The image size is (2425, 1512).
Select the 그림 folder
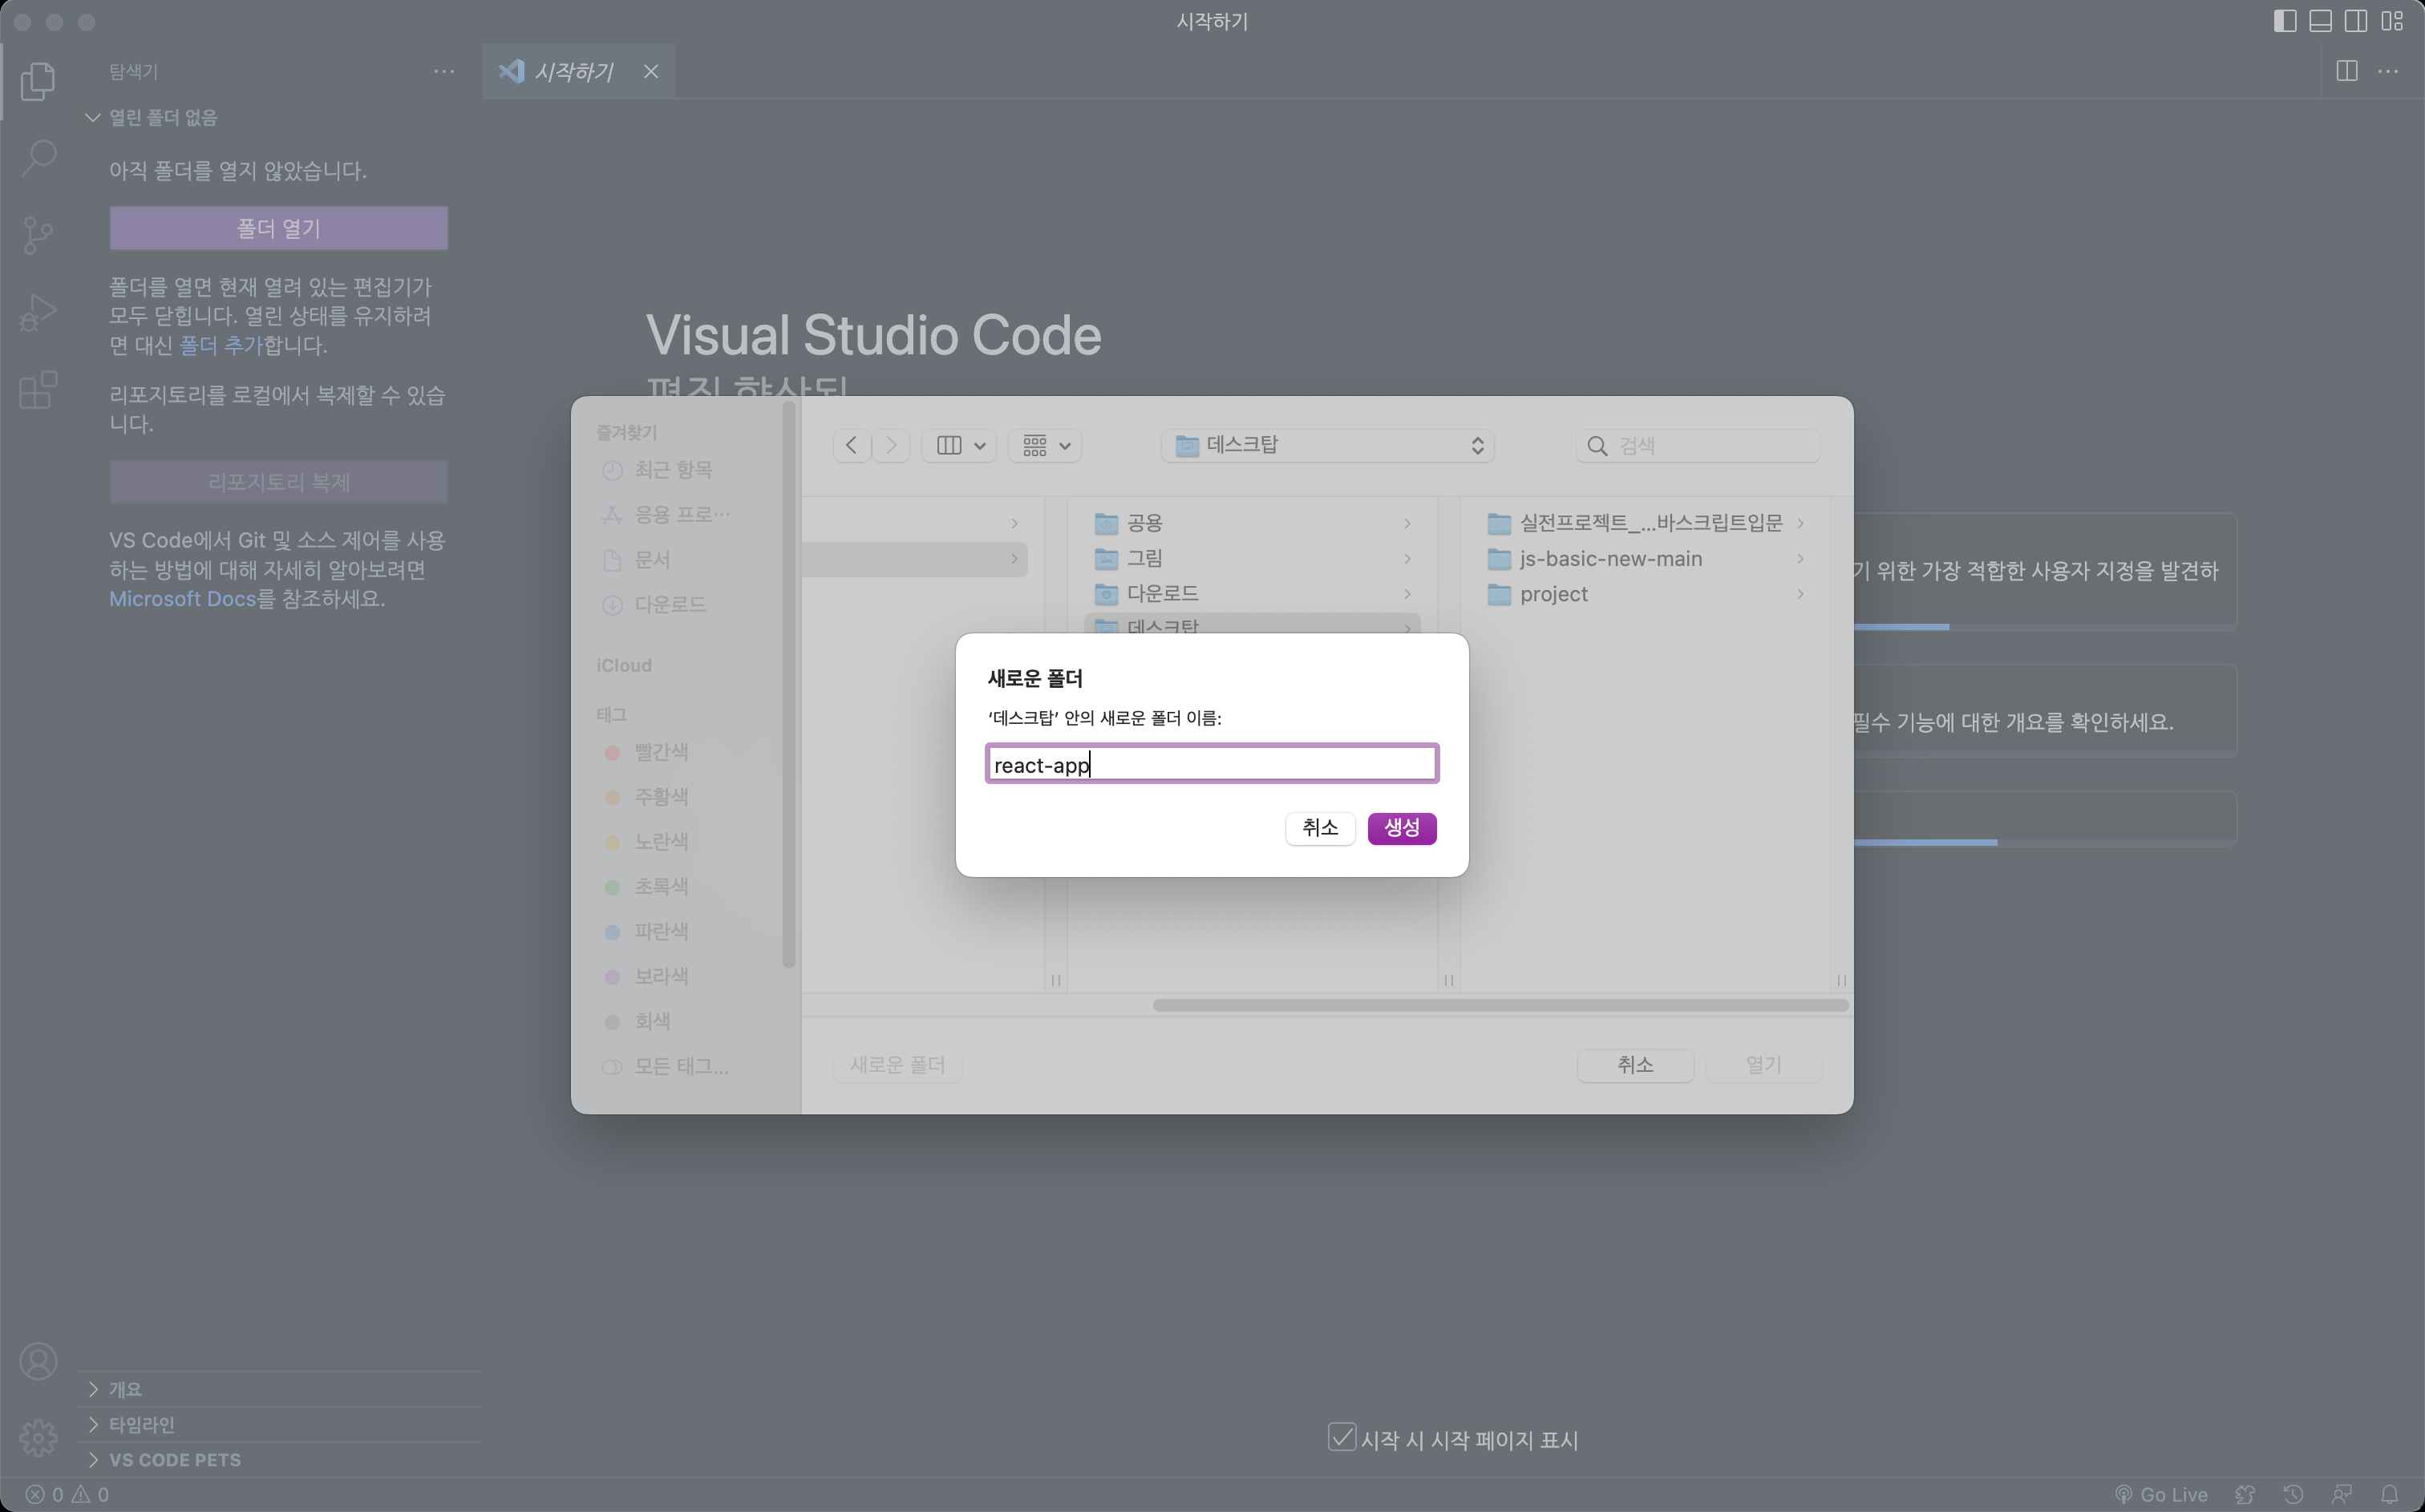1253,558
